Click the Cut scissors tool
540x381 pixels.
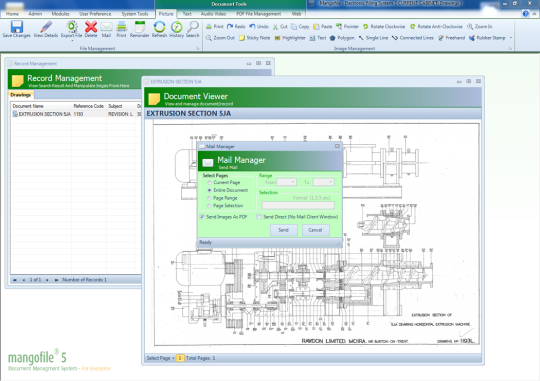[280, 27]
